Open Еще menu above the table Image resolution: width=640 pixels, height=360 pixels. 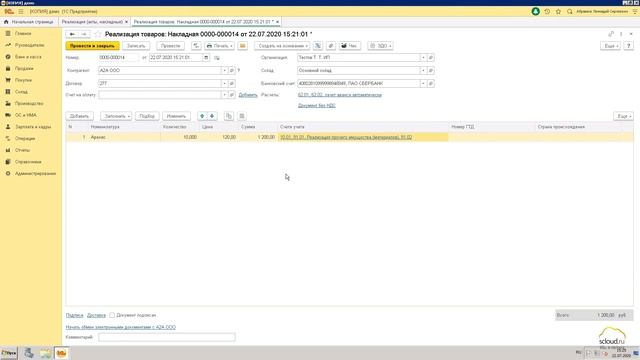[x=623, y=116]
